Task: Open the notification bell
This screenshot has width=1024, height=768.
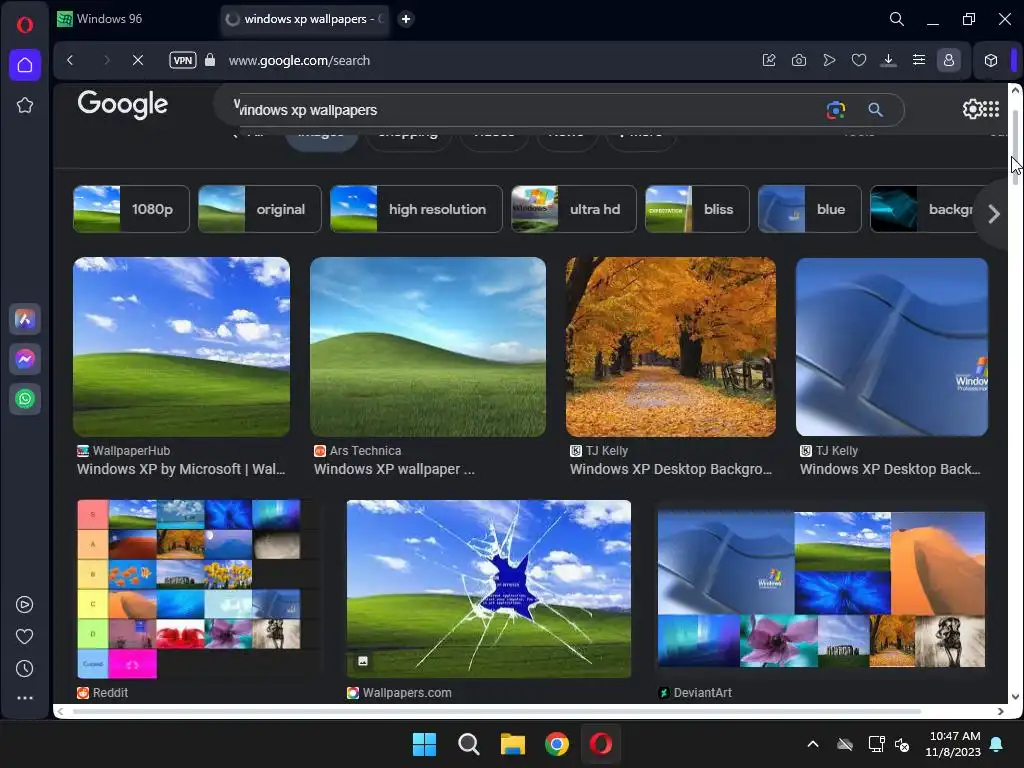Action: coord(997,744)
